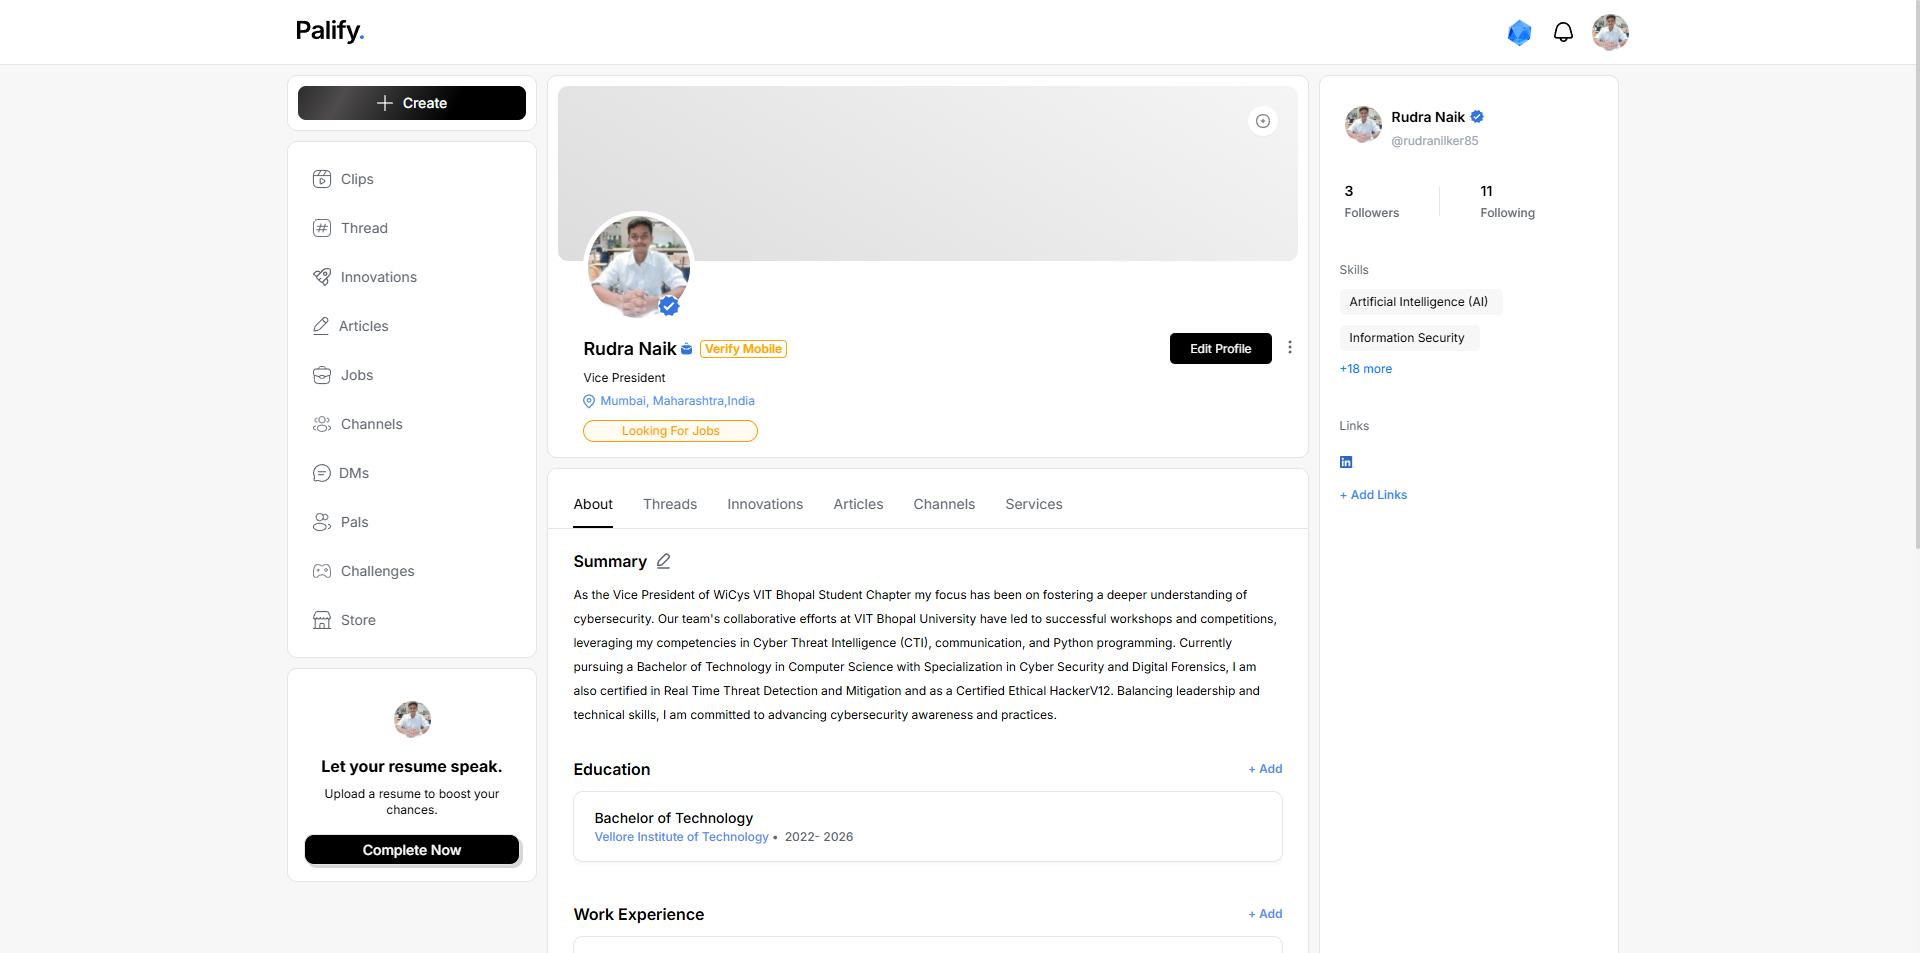Open Challenges gamepad icon
This screenshot has height=953, width=1920.
pos(321,571)
